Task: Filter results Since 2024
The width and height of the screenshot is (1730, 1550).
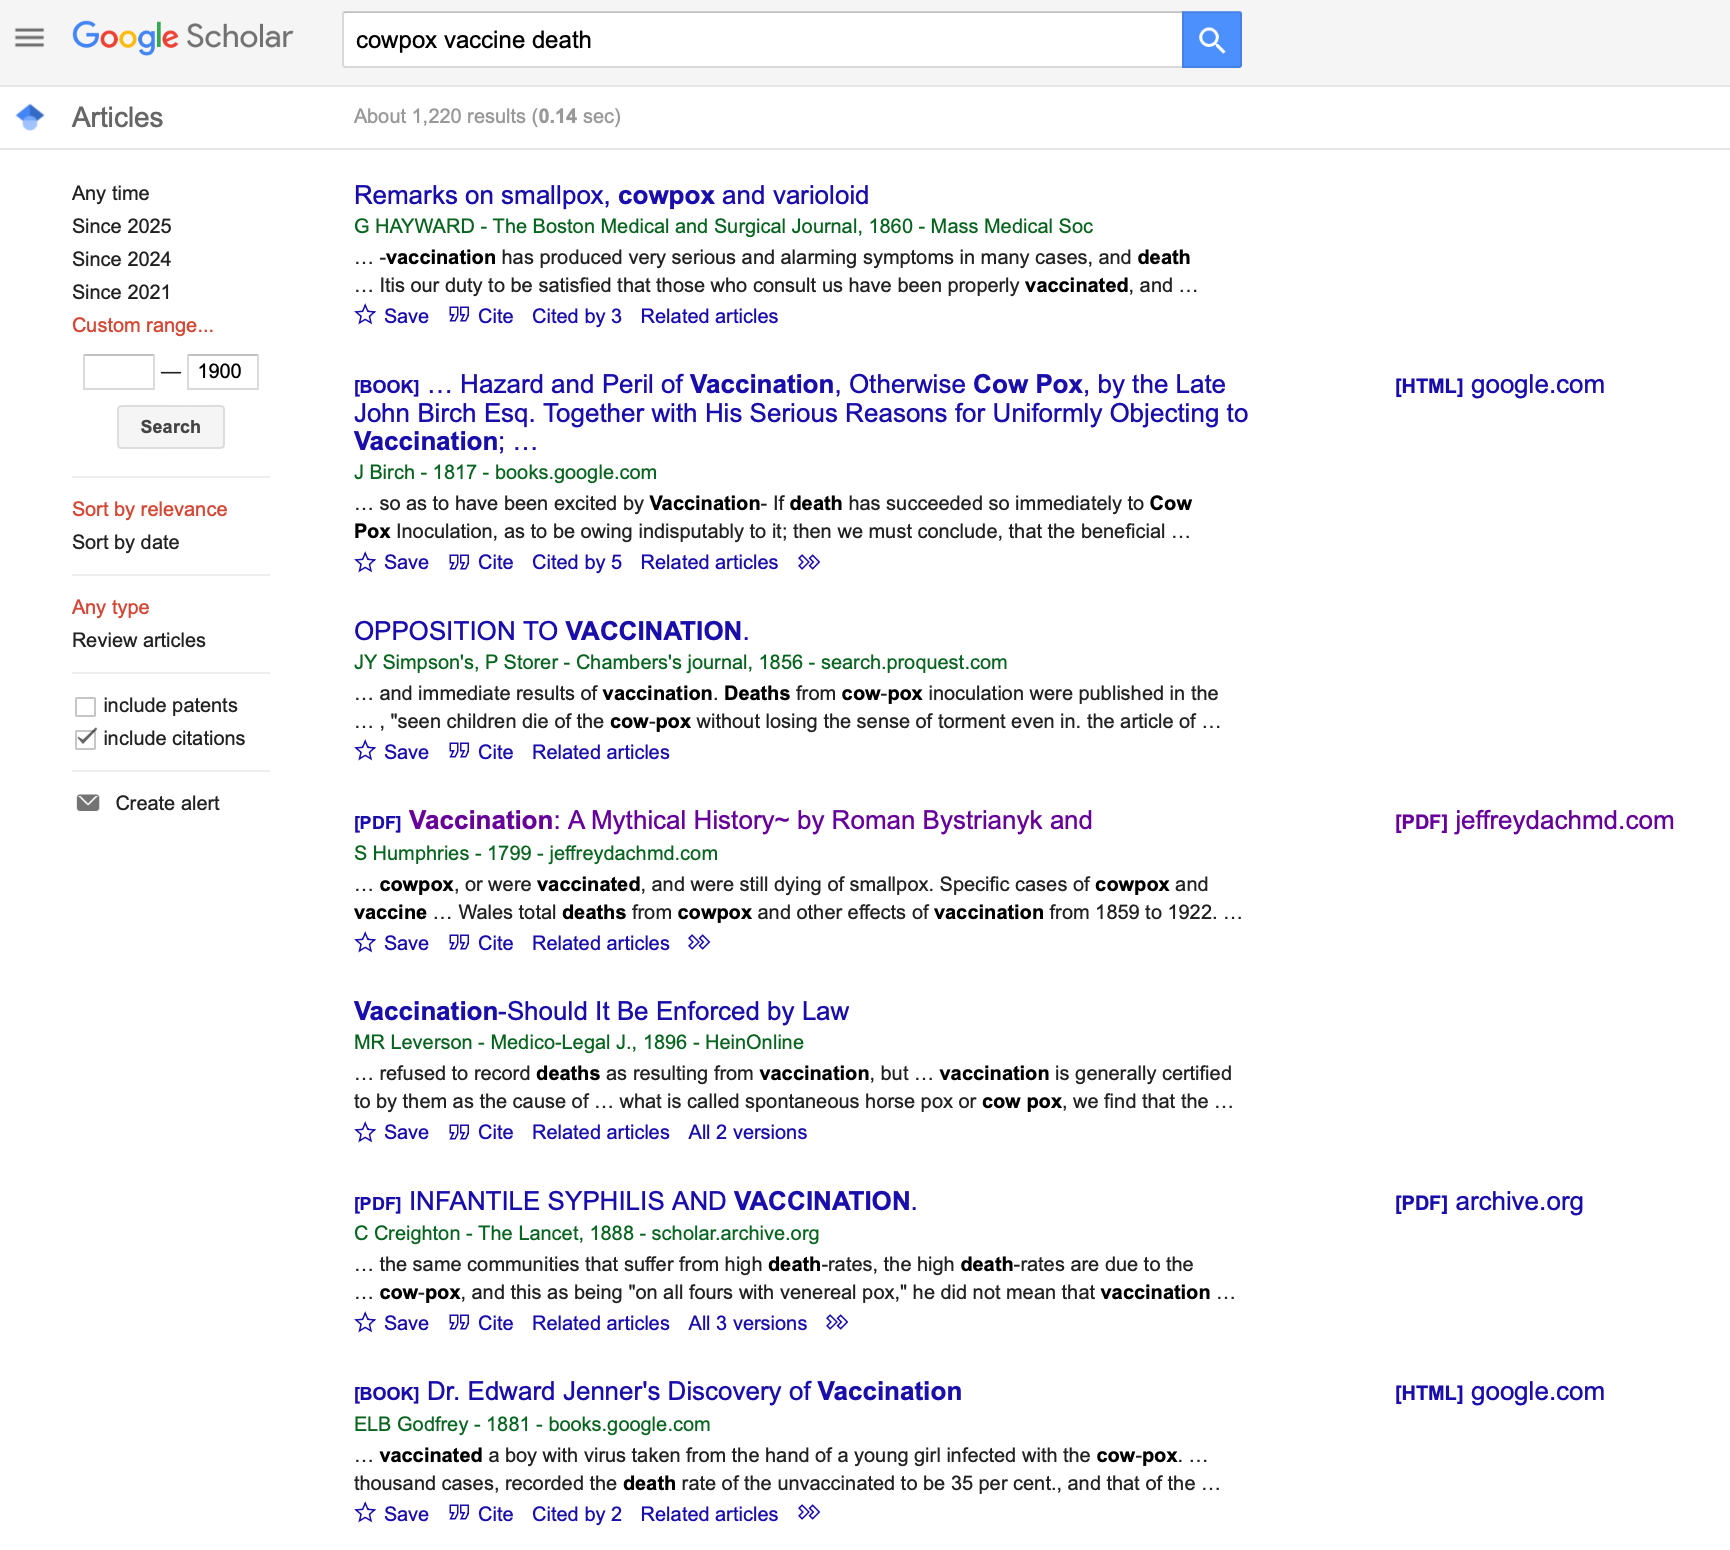Action: [122, 259]
